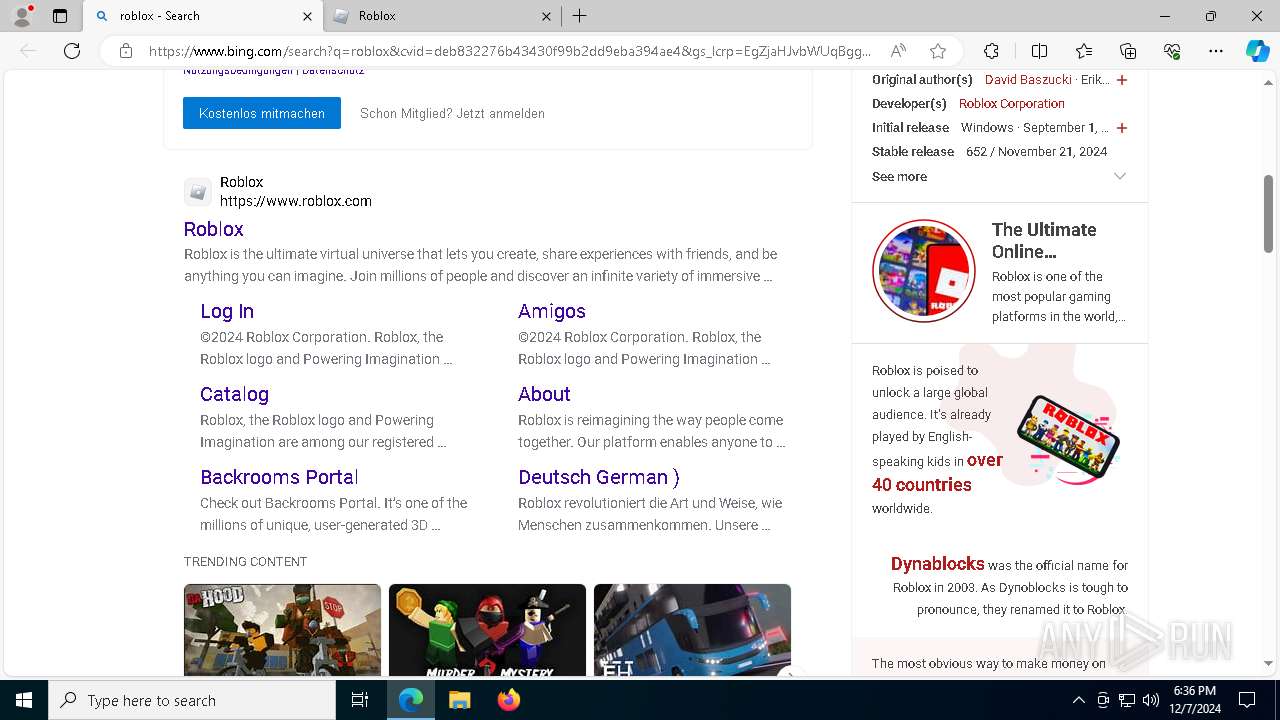Open the Extensions icon
1280x720 pixels.
(991, 51)
